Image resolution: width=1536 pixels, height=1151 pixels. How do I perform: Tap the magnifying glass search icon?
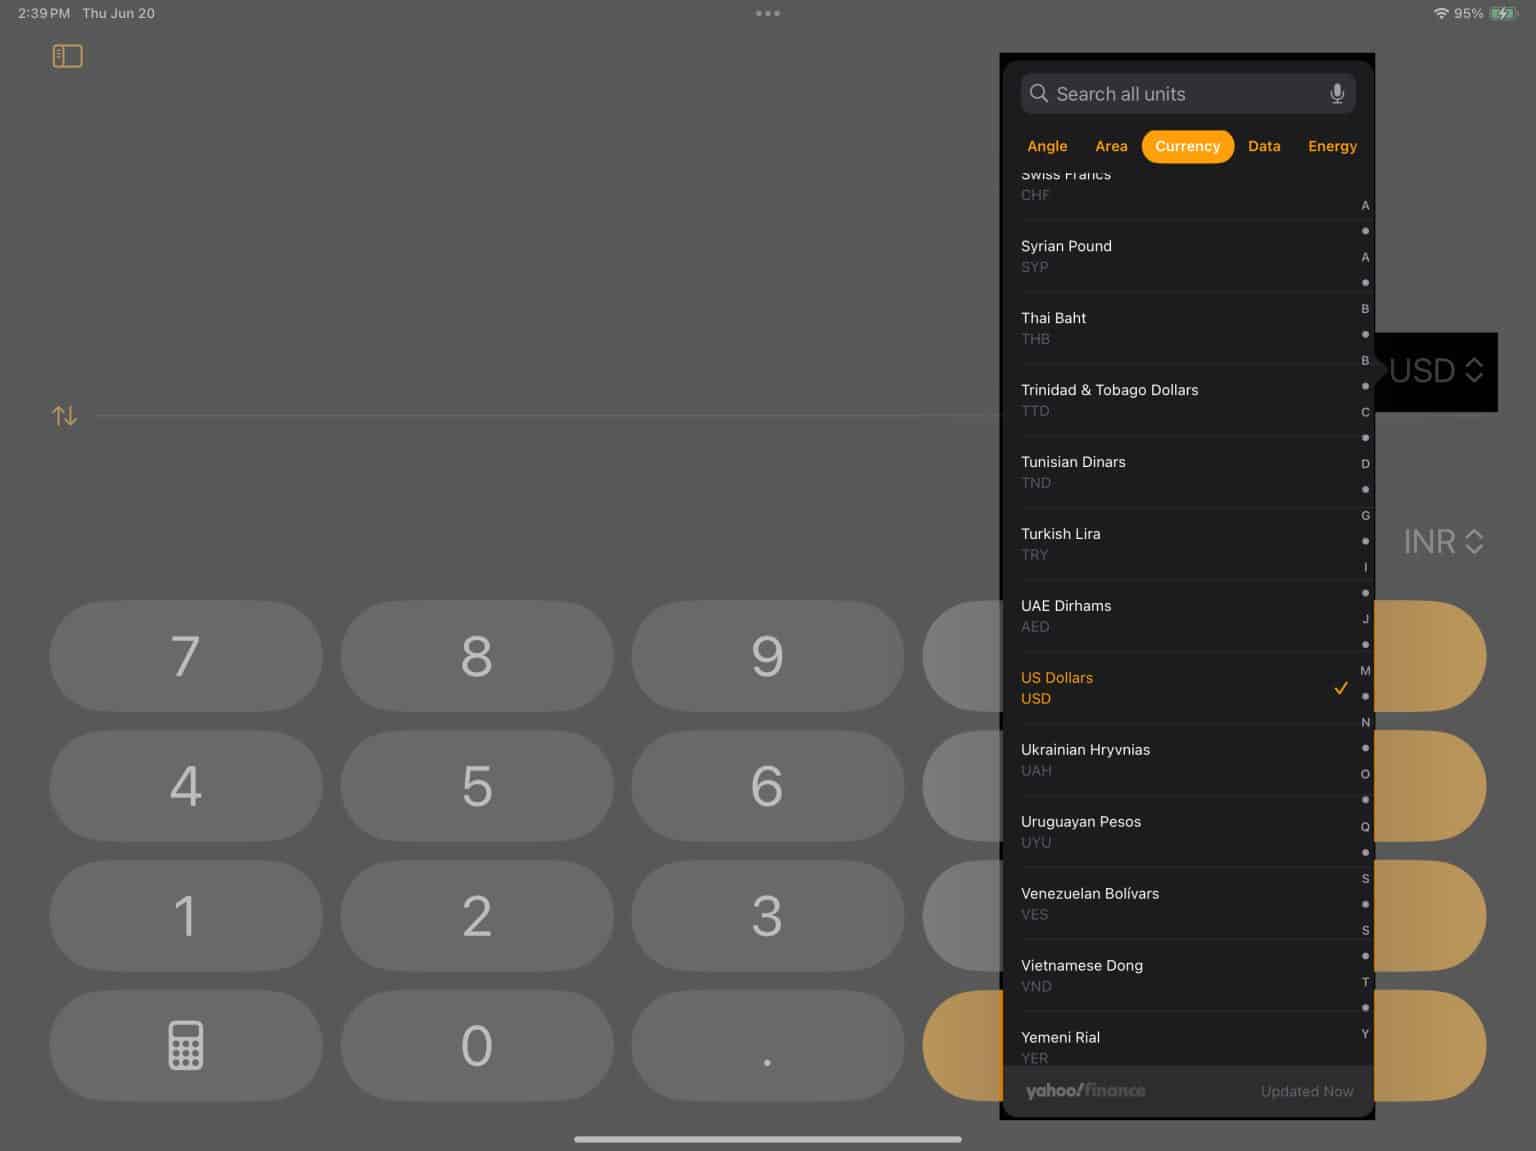[1039, 93]
